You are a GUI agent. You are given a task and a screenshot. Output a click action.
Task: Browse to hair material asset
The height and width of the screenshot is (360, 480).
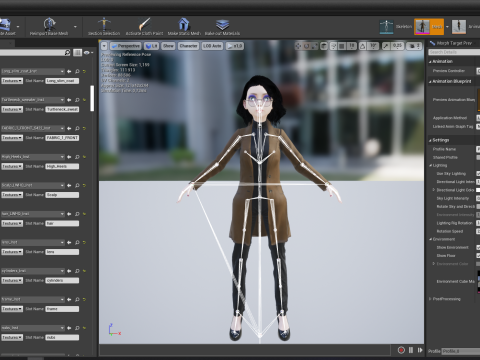click(x=77, y=214)
